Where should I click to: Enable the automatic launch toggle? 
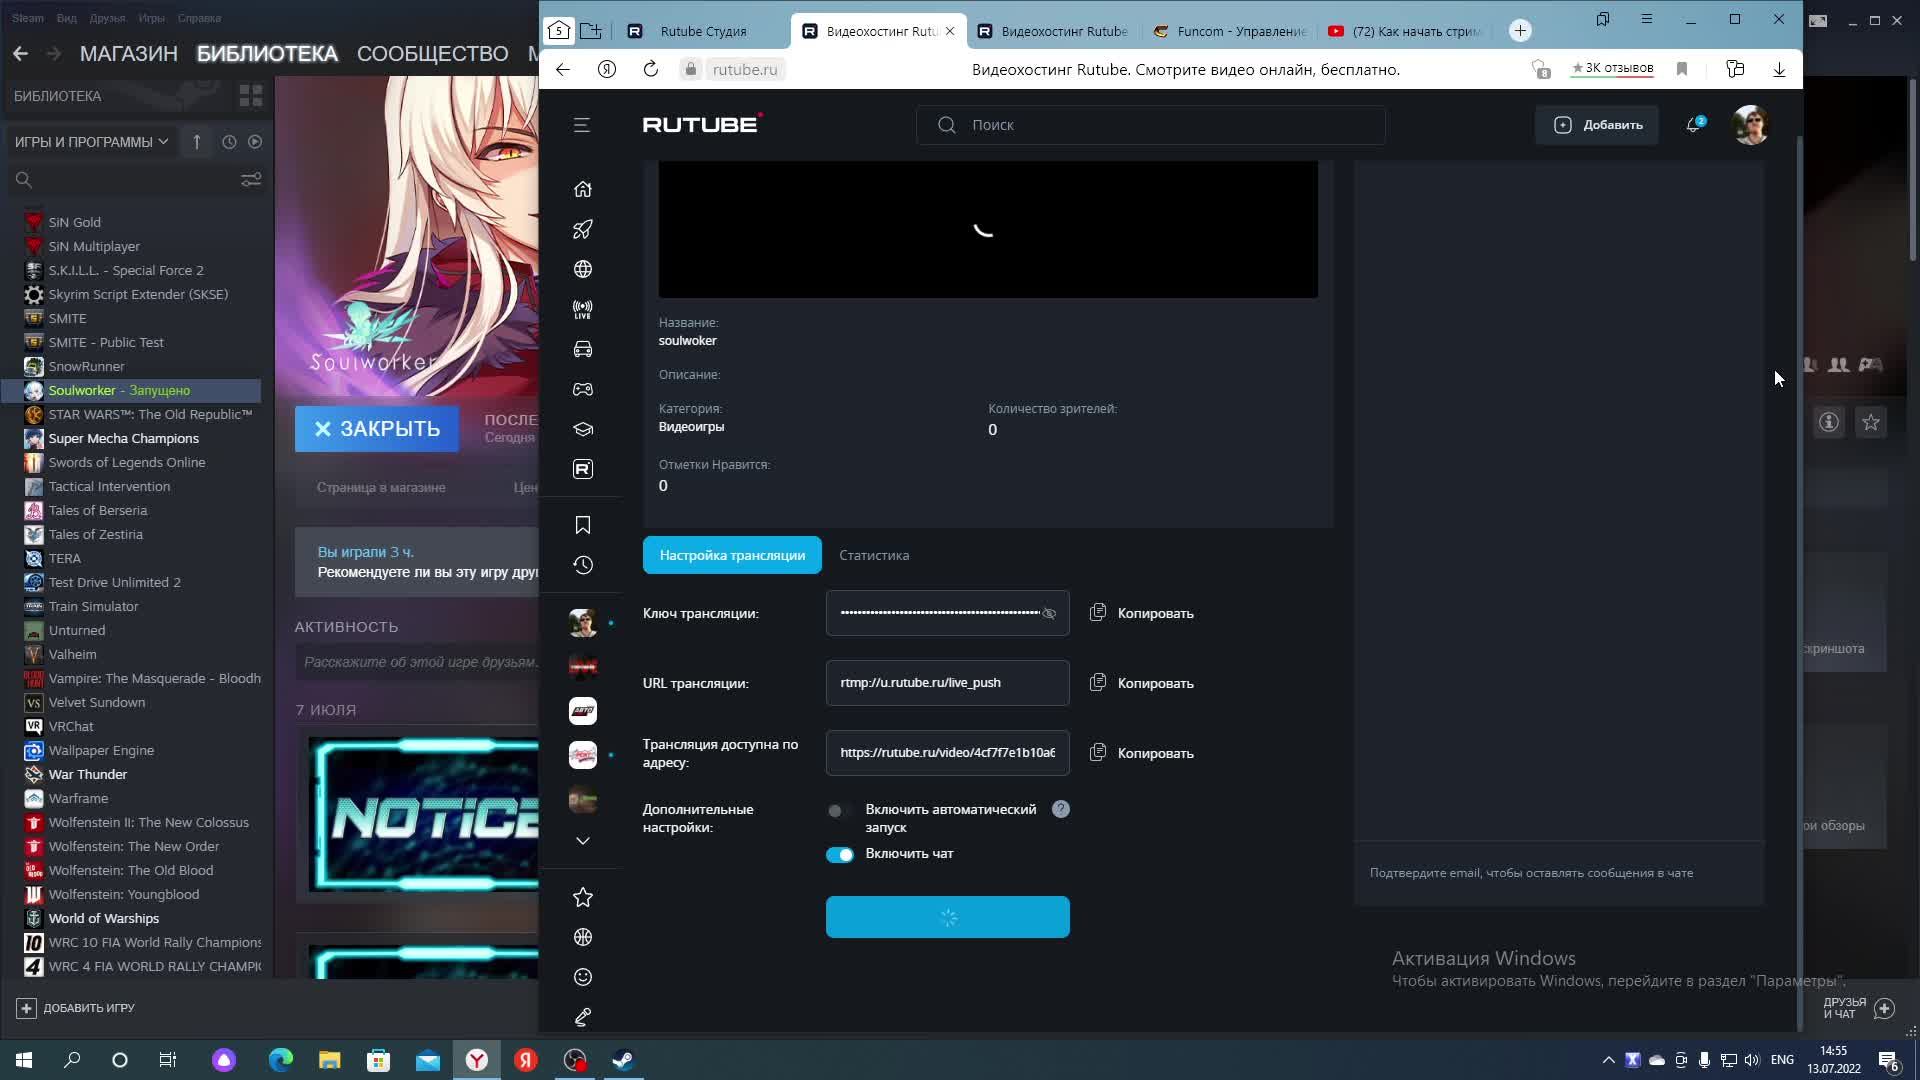(x=839, y=811)
